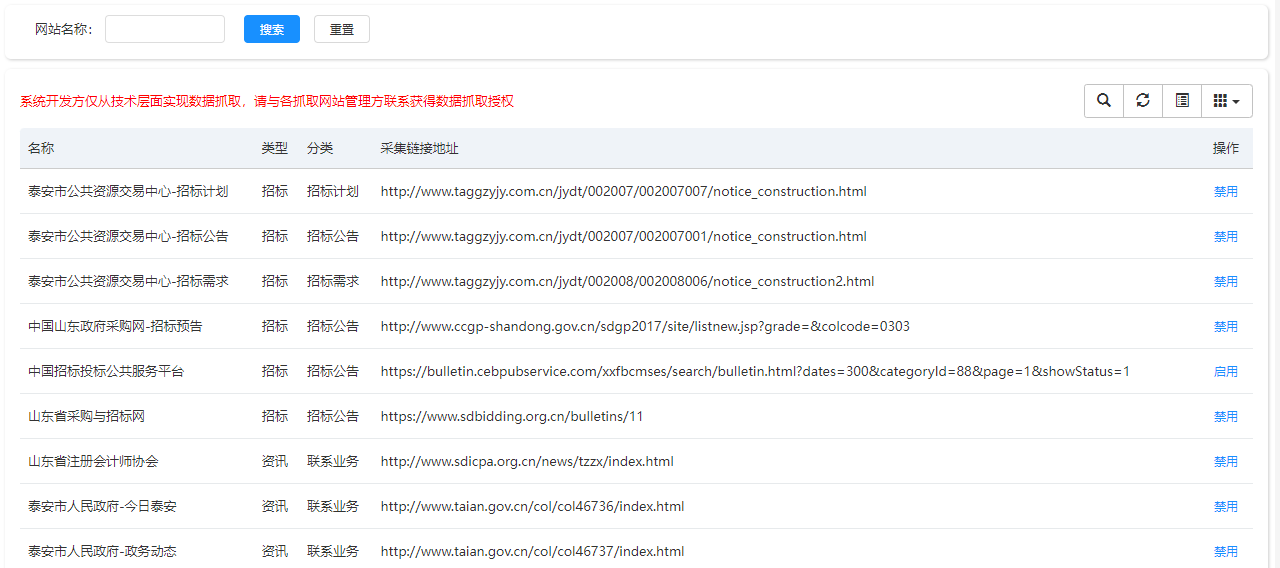
Task: Click the 类型 column header
Action: (275, 148)
